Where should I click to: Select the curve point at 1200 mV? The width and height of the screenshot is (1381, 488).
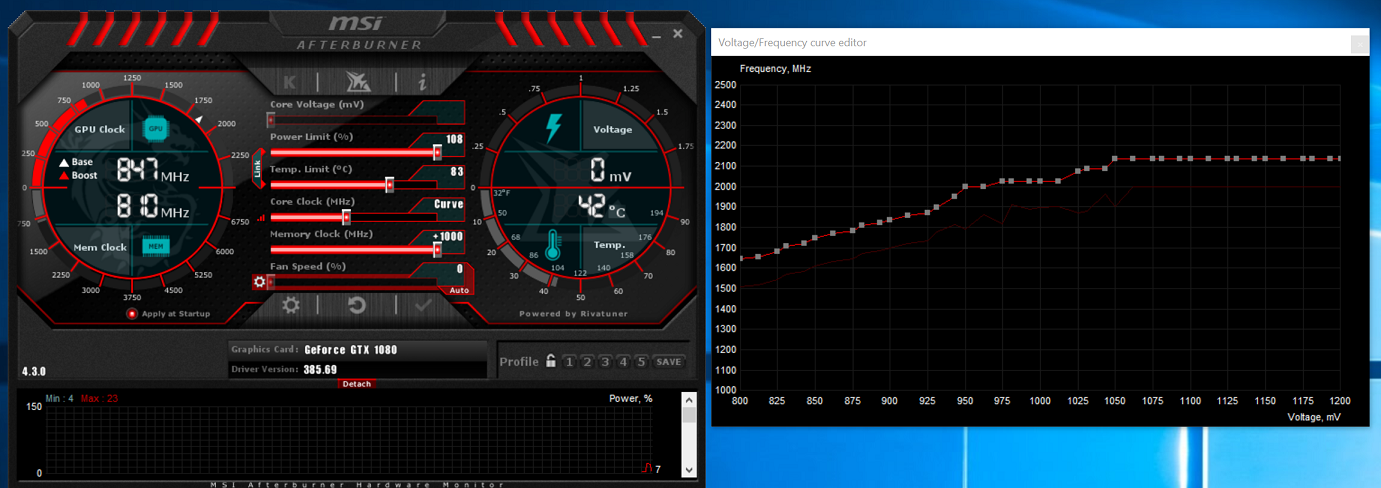[1339, 158]
